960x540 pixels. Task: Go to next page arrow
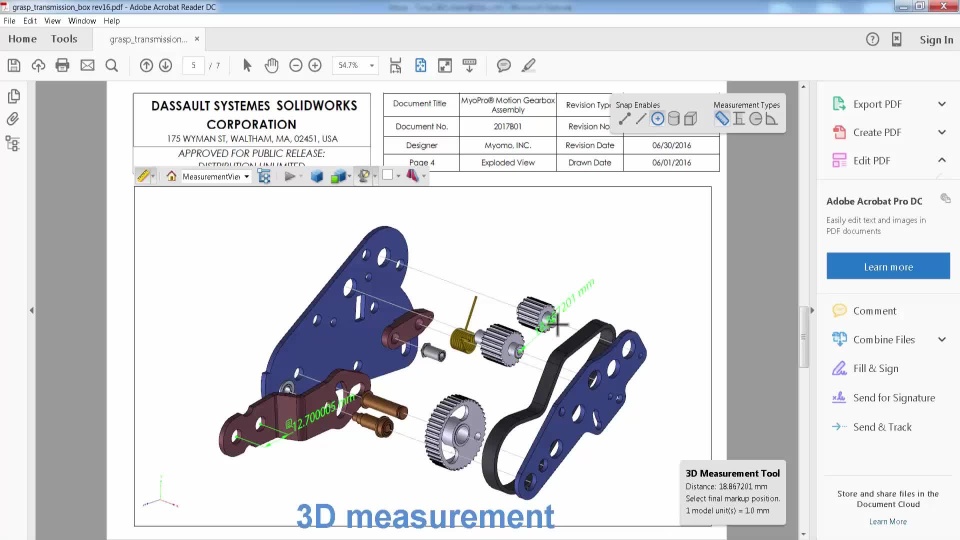click(165, 66)
